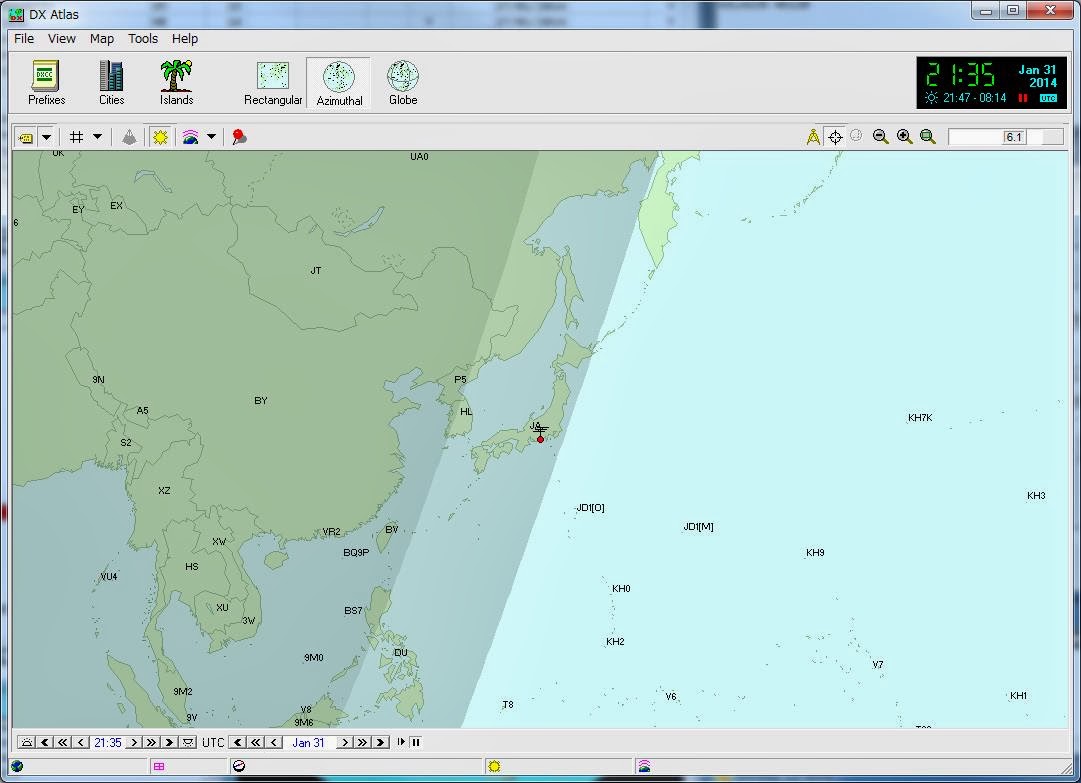Click the JA prefix label on Japan
This screenshot has width=1081, height=783.
pos(535,426)
